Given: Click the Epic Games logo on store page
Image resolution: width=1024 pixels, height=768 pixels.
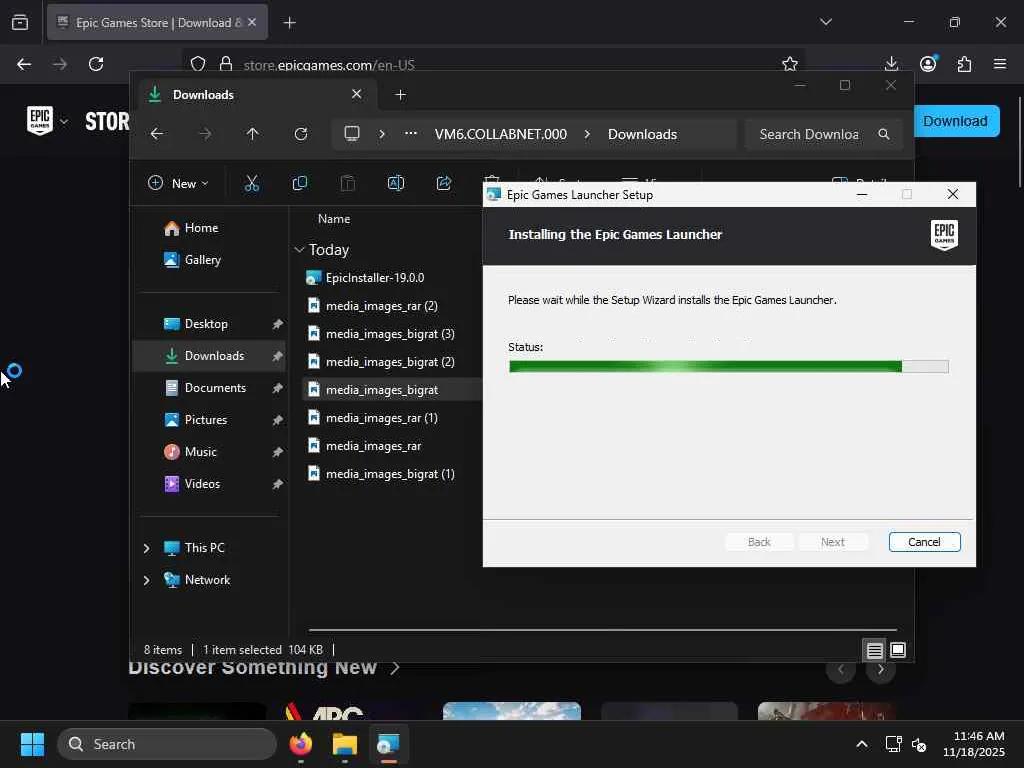Looking at the screenshot, I should (x=40, y=121).
